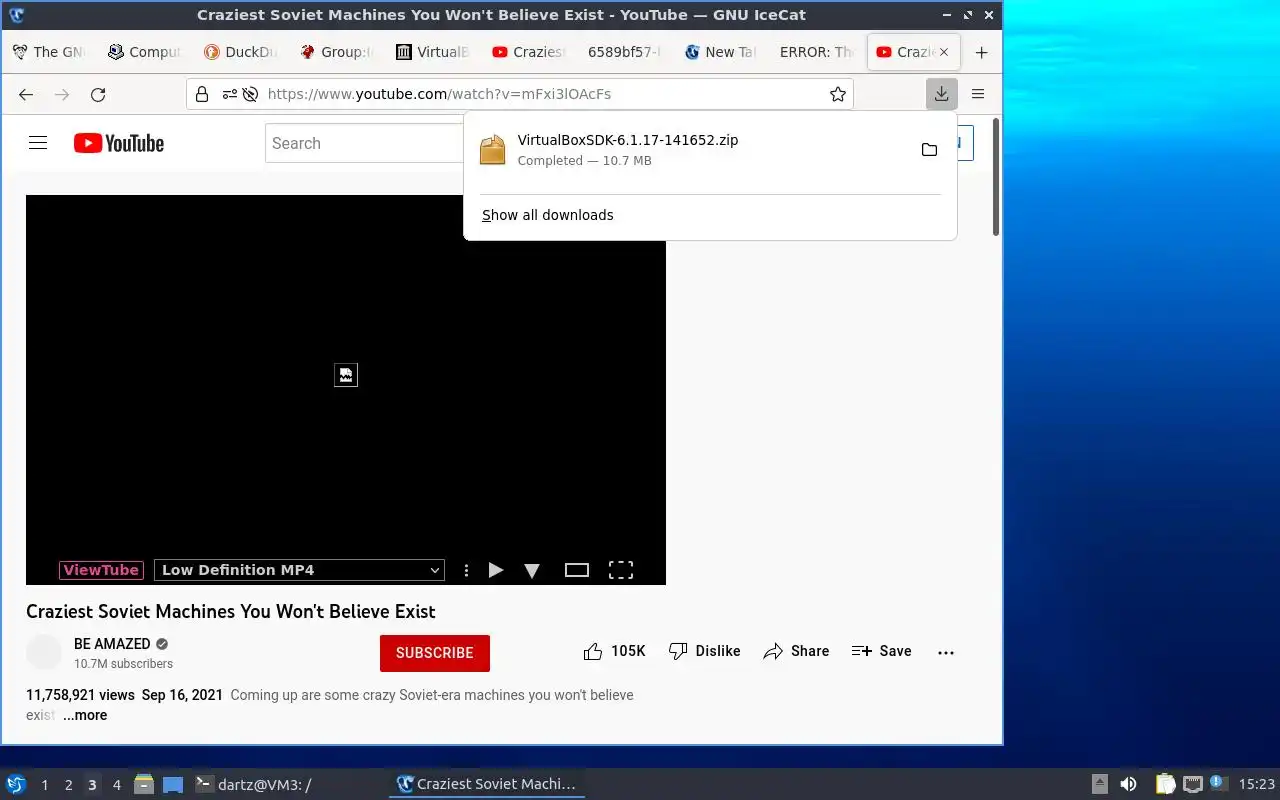Dislike the video
The image size is (1280, 800).
pos(705,652)
